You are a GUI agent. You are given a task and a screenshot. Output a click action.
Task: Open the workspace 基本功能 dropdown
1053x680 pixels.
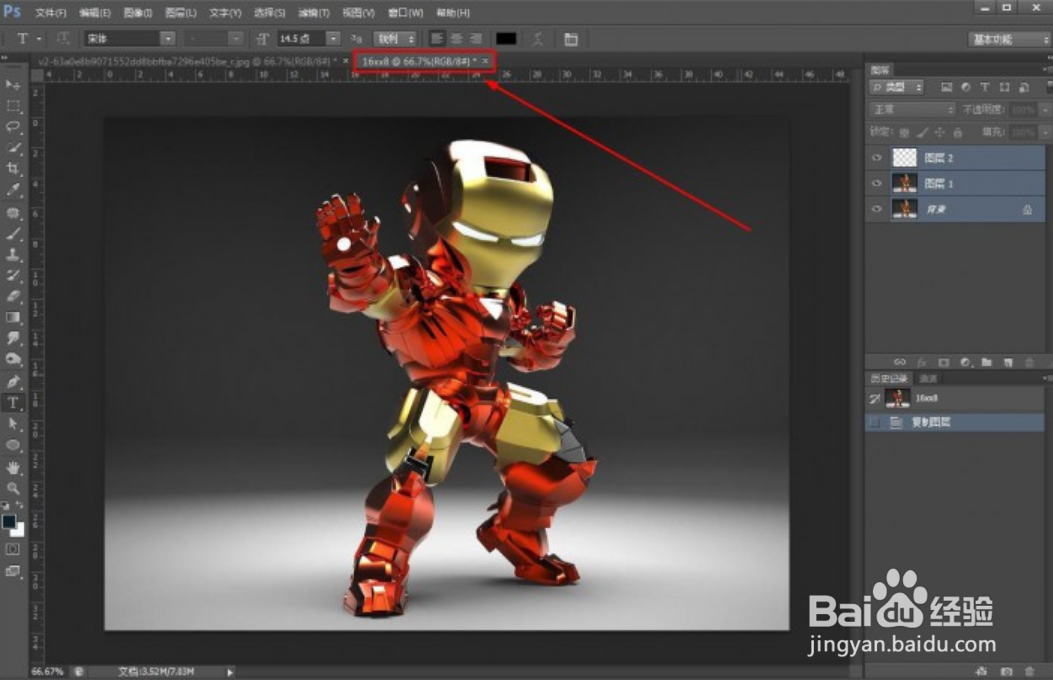tap(1009, 40)
